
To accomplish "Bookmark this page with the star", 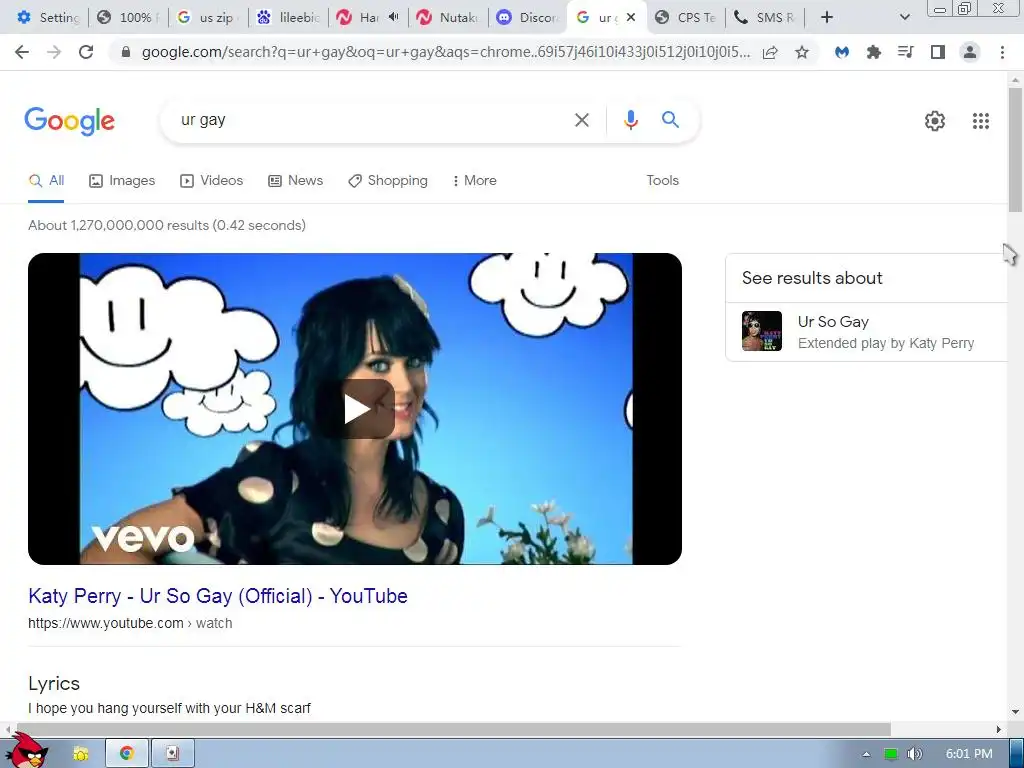I will tap(802, 52).
